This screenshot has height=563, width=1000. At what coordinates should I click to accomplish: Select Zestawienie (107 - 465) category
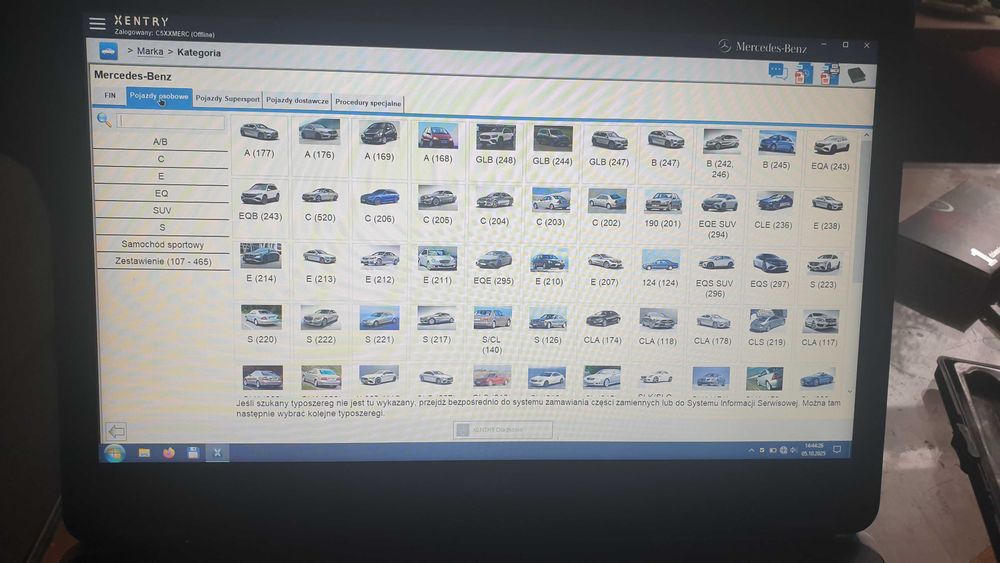pyautogui.click(x=163, y=261)
